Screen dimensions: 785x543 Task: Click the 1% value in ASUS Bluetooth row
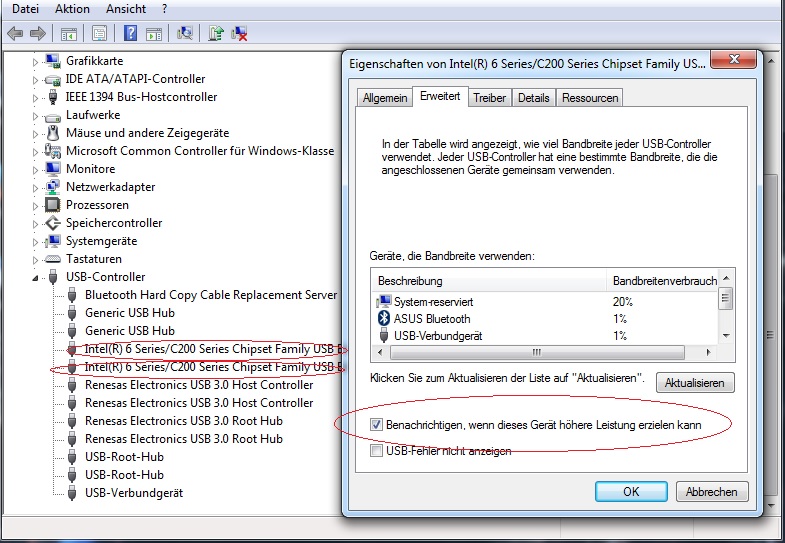click(619, 319)
